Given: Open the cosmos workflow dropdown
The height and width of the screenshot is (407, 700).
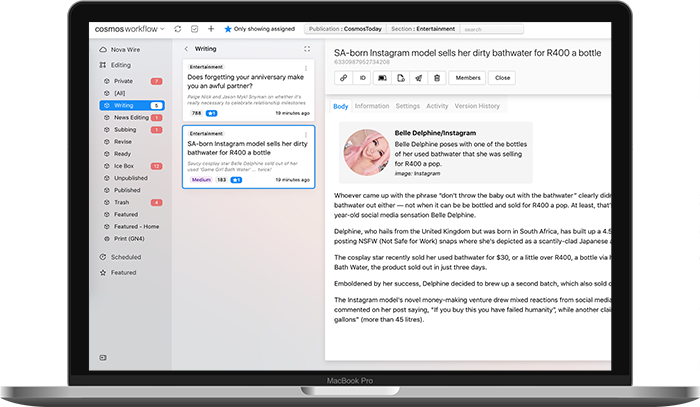Looking at the screenshot, I should click(129, 29).
